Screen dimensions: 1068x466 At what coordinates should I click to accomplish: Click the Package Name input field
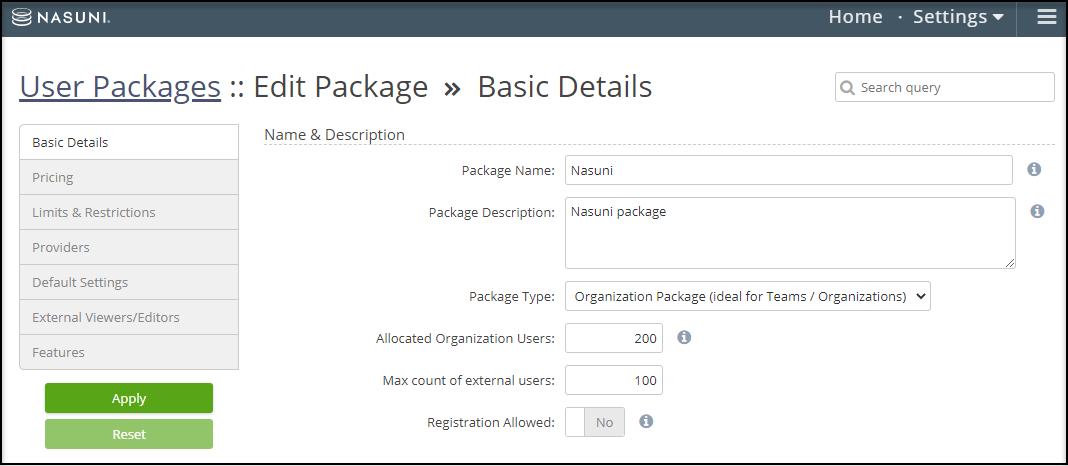coord(788,170)
